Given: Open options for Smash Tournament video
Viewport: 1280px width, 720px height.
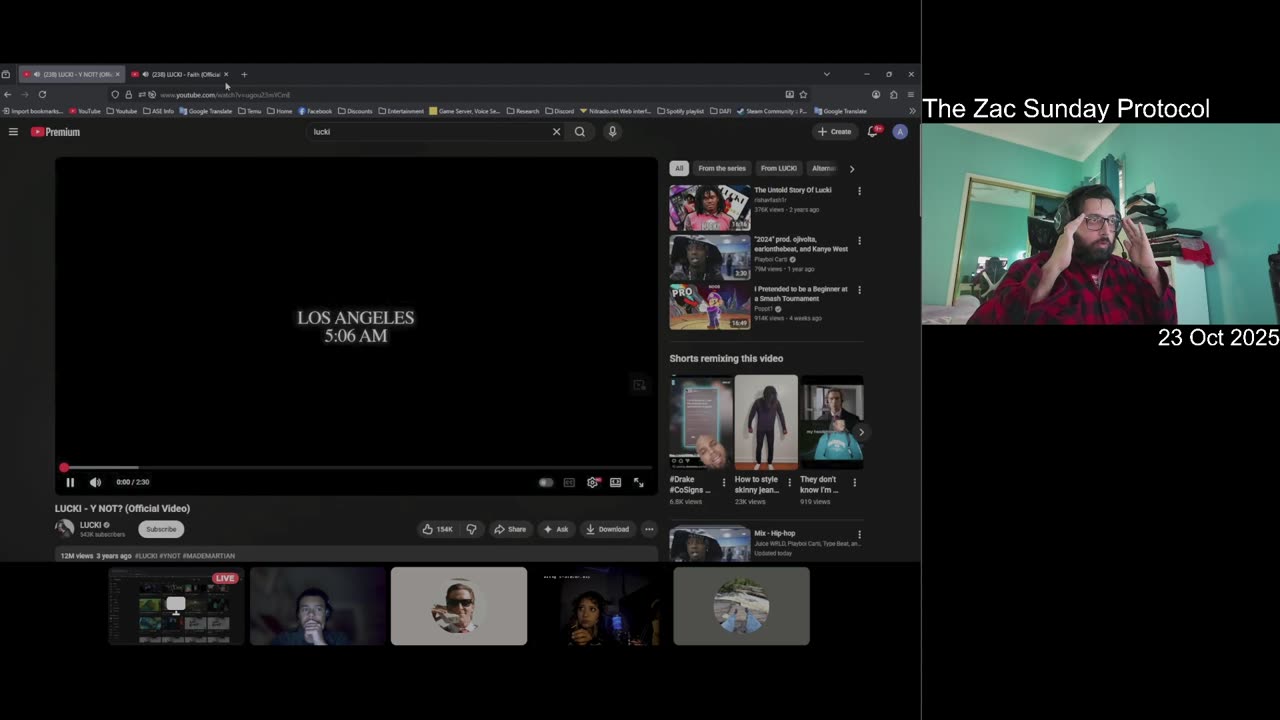Looking at the screenshot, I should coord(859,290).
